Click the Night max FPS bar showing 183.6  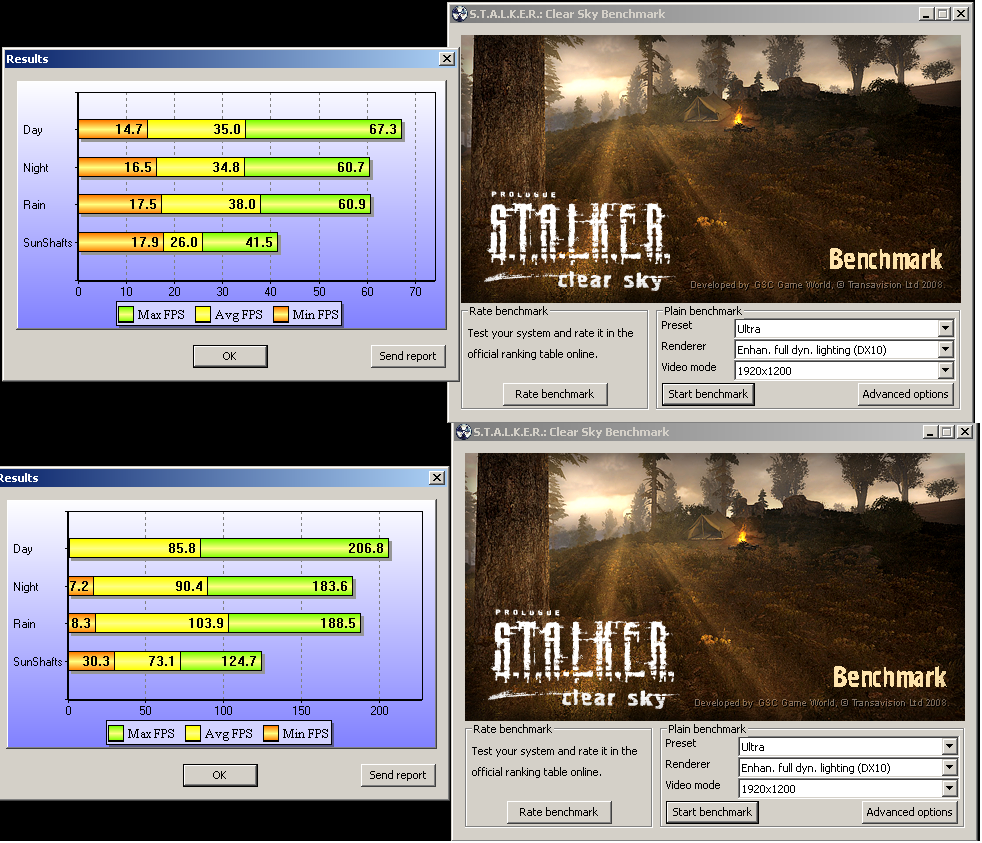click(280, 586)
